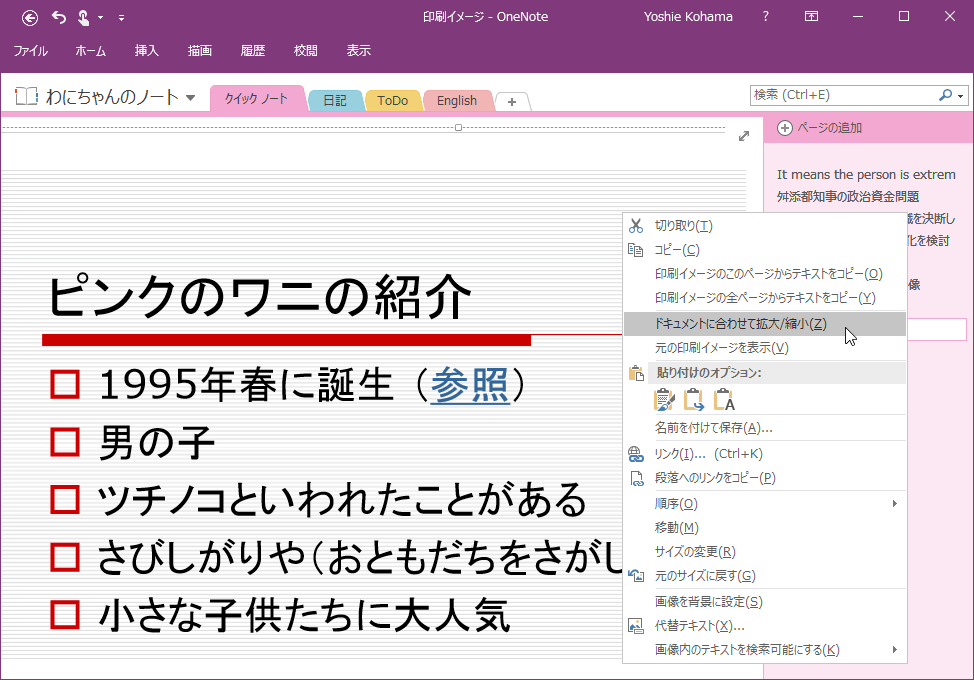
Task: Click the touch/mouse mode hand icon
Action: pyautogui.click(x=83, y=17)
